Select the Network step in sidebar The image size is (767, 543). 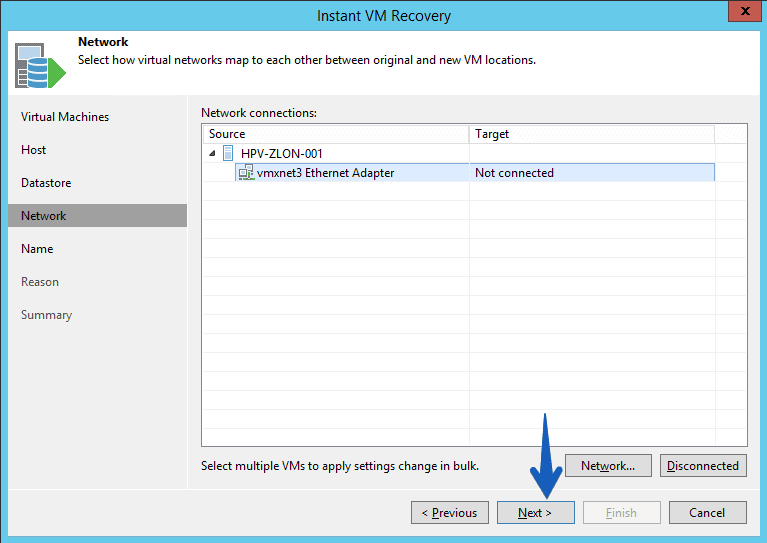tap(97, 215)
